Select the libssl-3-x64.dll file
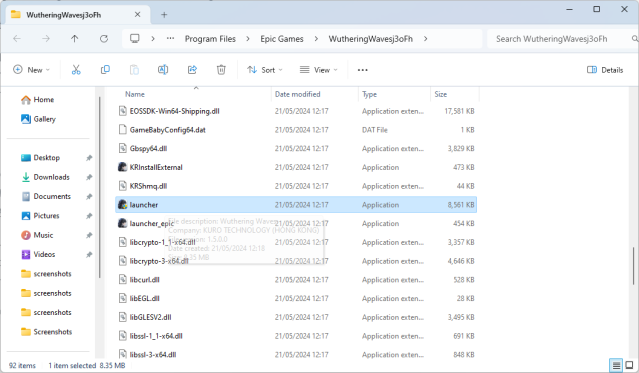 tap(296, 354)
